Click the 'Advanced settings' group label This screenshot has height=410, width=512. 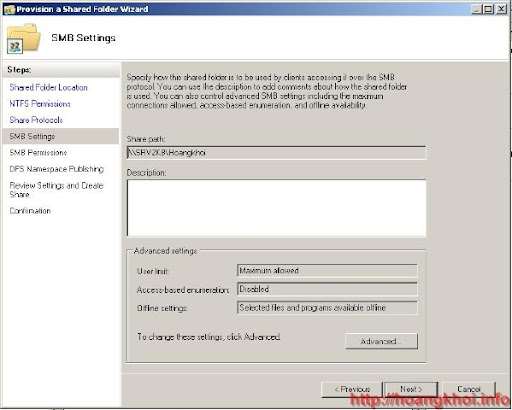(x=165, y=251)
